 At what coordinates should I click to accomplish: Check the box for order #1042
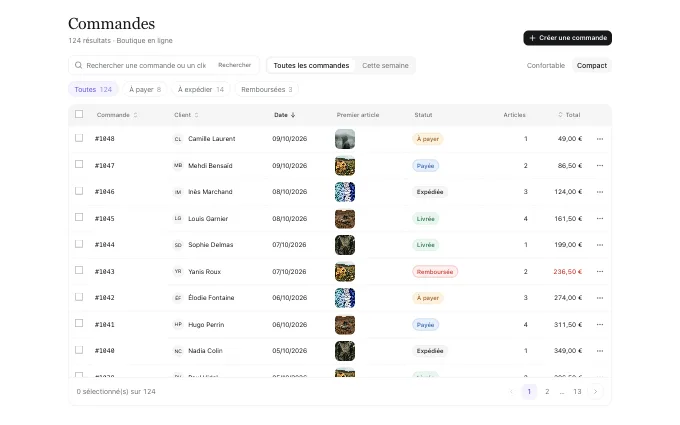coord(79,297)
